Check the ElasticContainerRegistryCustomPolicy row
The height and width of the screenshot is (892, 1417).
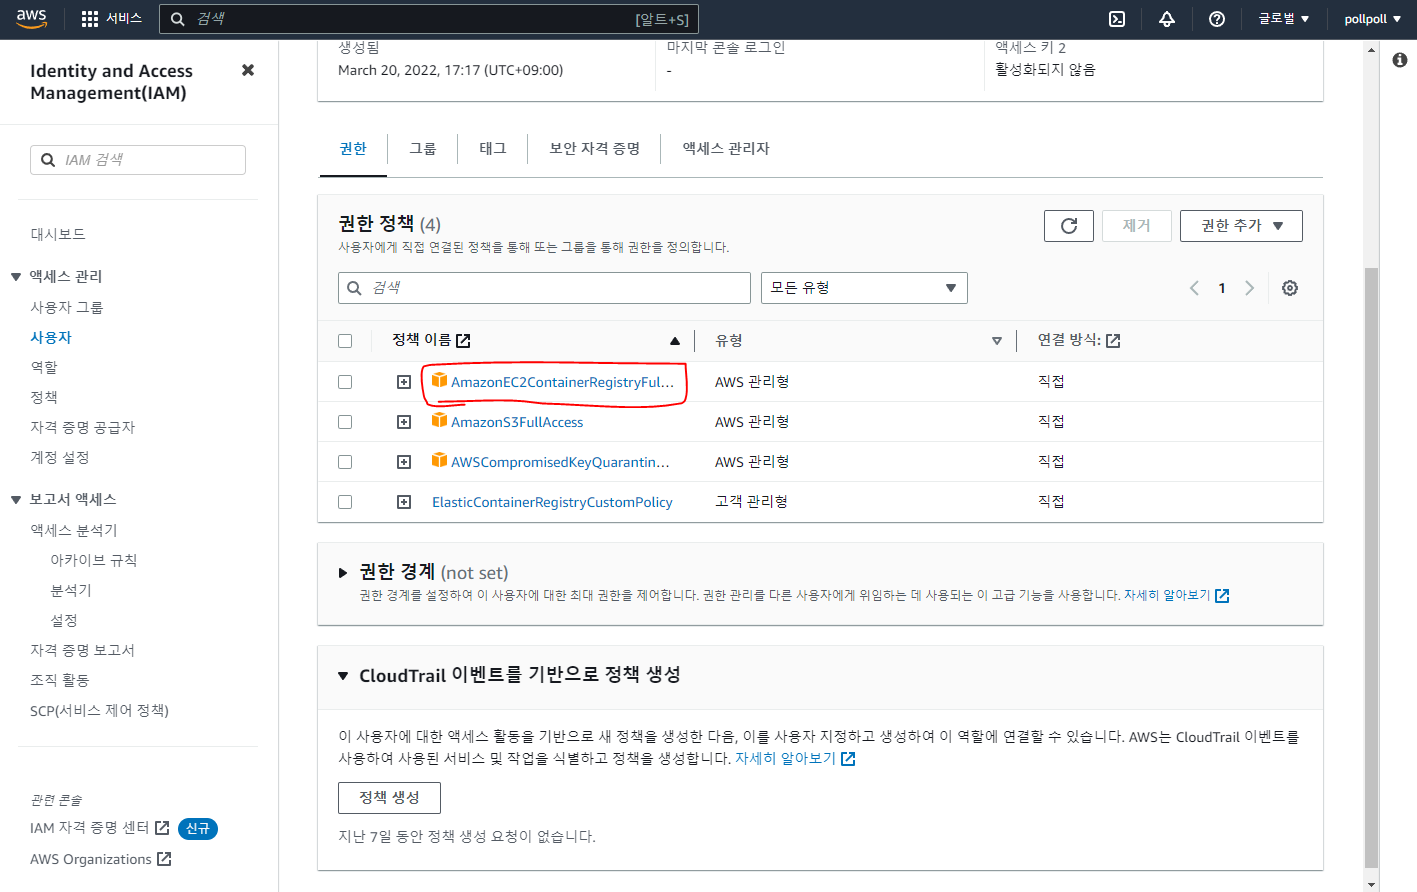(345, 502)
